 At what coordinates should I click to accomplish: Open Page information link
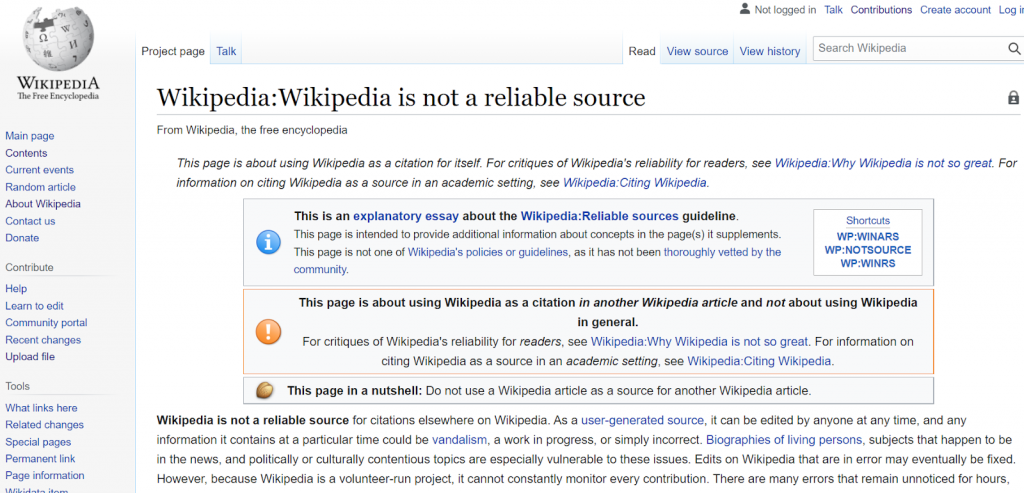point(44,475)
